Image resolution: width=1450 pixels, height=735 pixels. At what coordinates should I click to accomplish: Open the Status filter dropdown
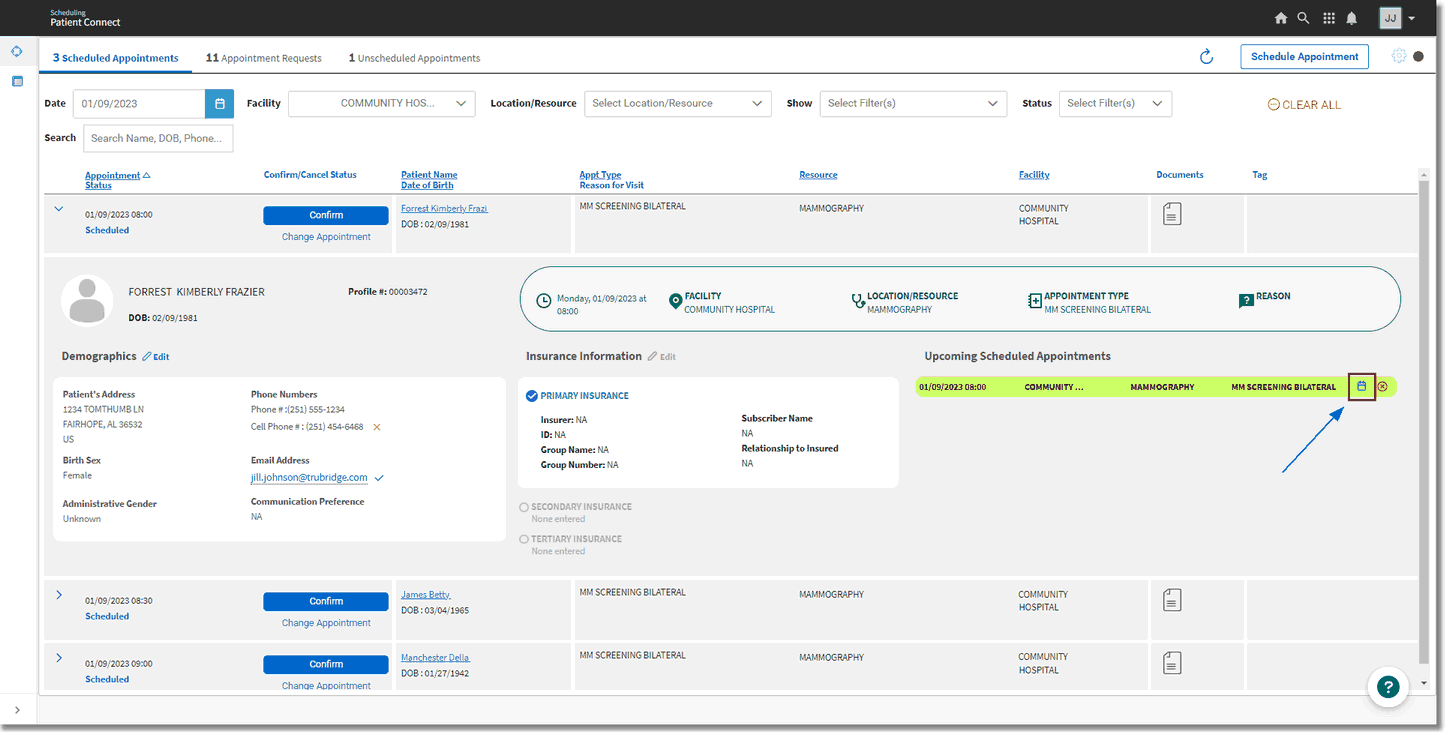[1115, 104]
